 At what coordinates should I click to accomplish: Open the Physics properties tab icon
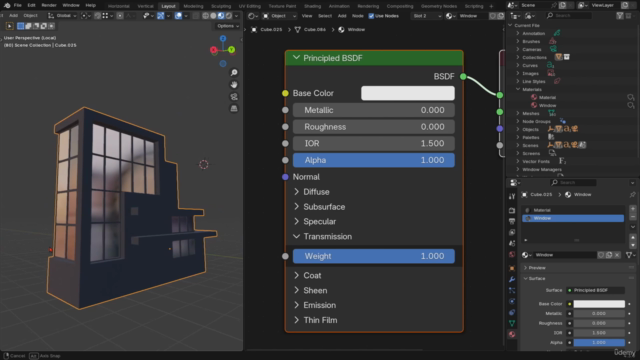[512, 301]
